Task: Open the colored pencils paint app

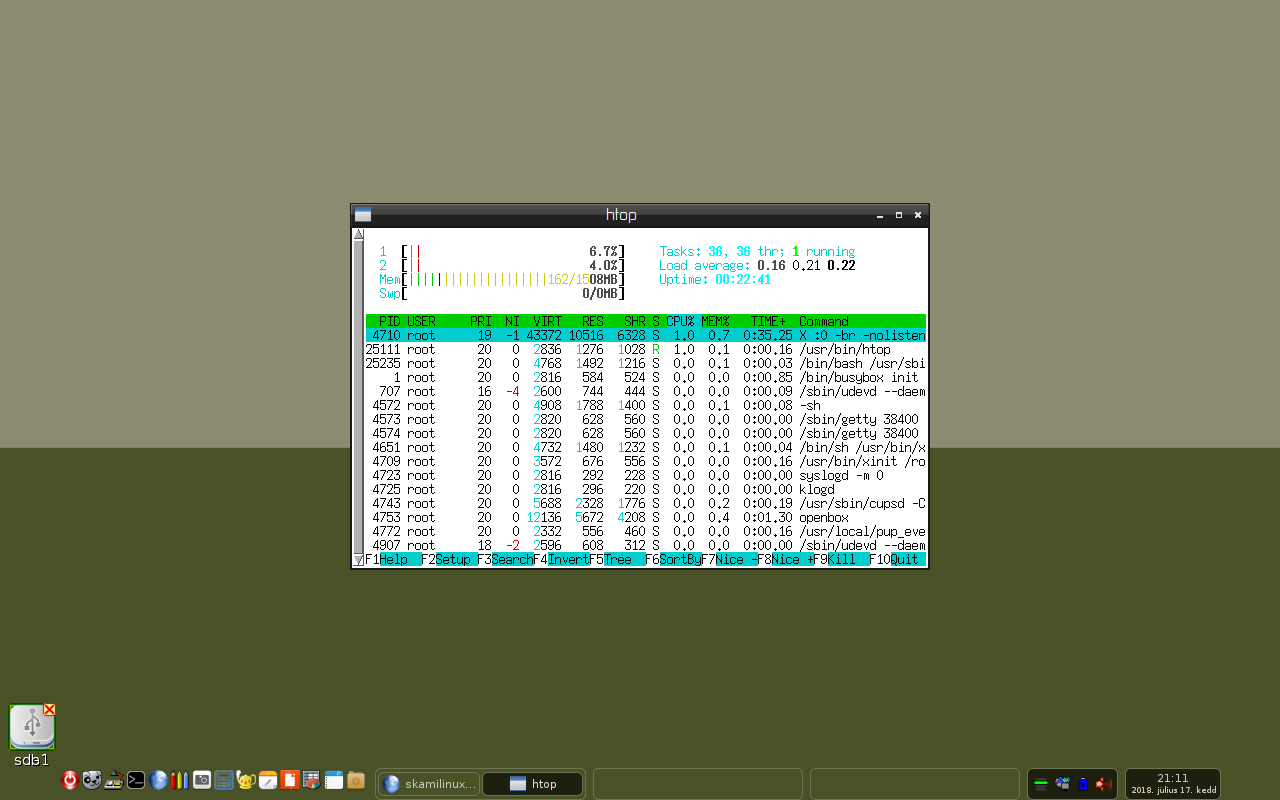Action: coord(180,780)
